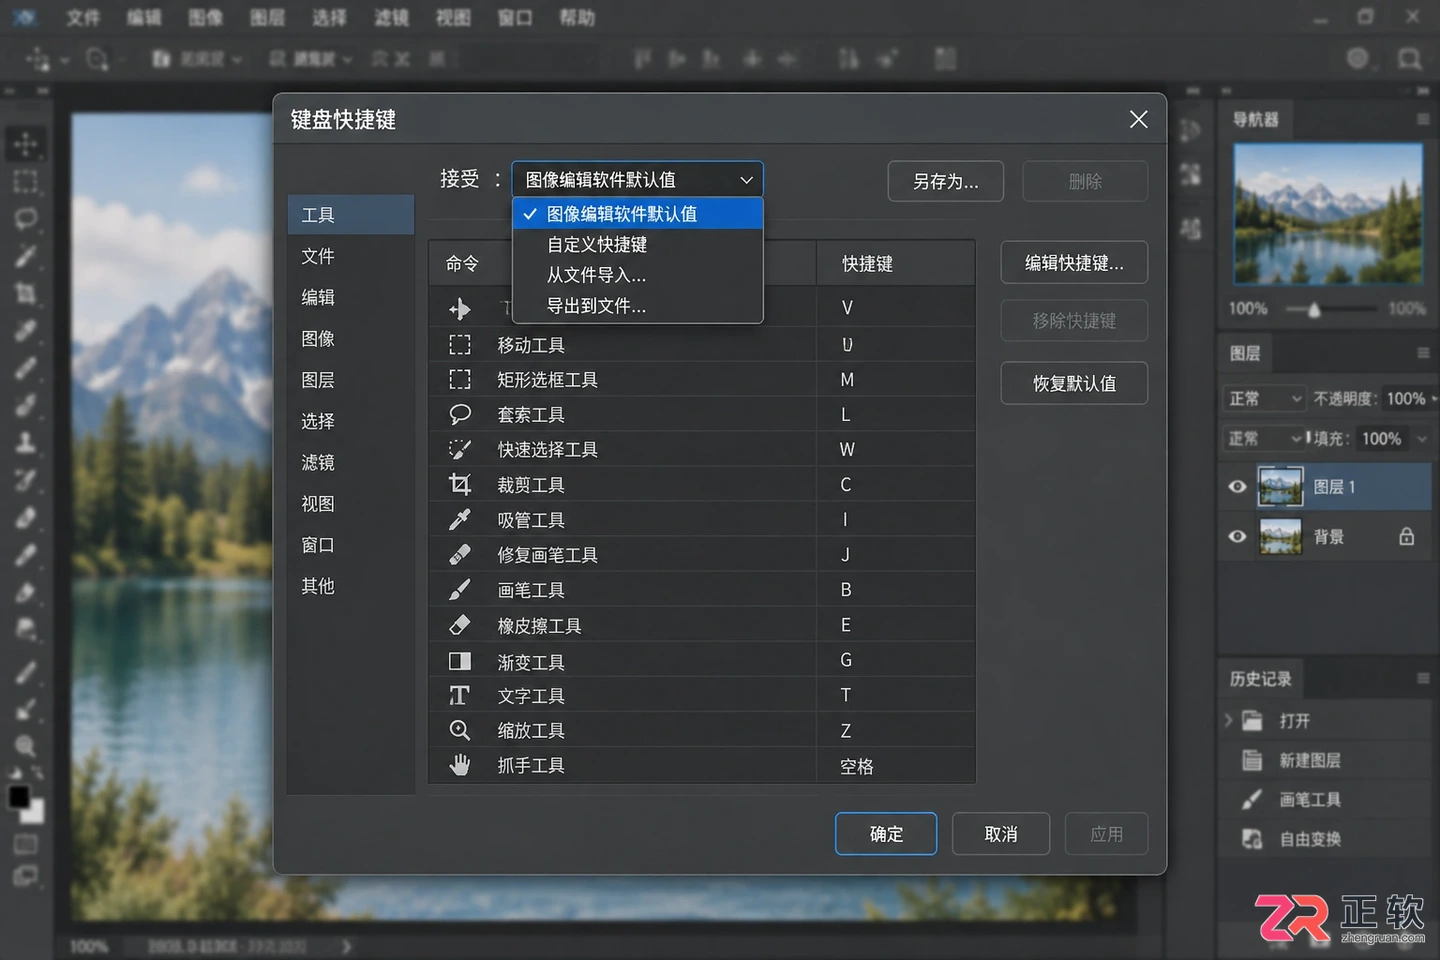Choose 从文件导入... from the open list
1440x960 pixels.
tap(637, 275)
